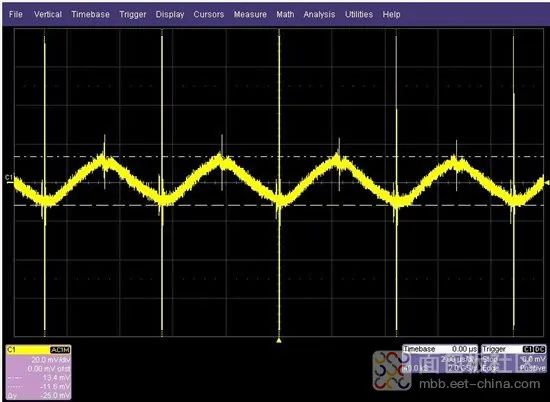Click the Trigger descriptor box
Viewport: 550px width, 402px height.
tap(514, 359)
